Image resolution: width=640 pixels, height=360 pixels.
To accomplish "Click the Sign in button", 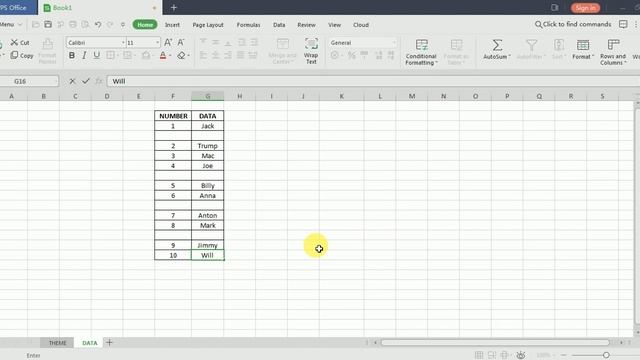I will click(585, 8).
